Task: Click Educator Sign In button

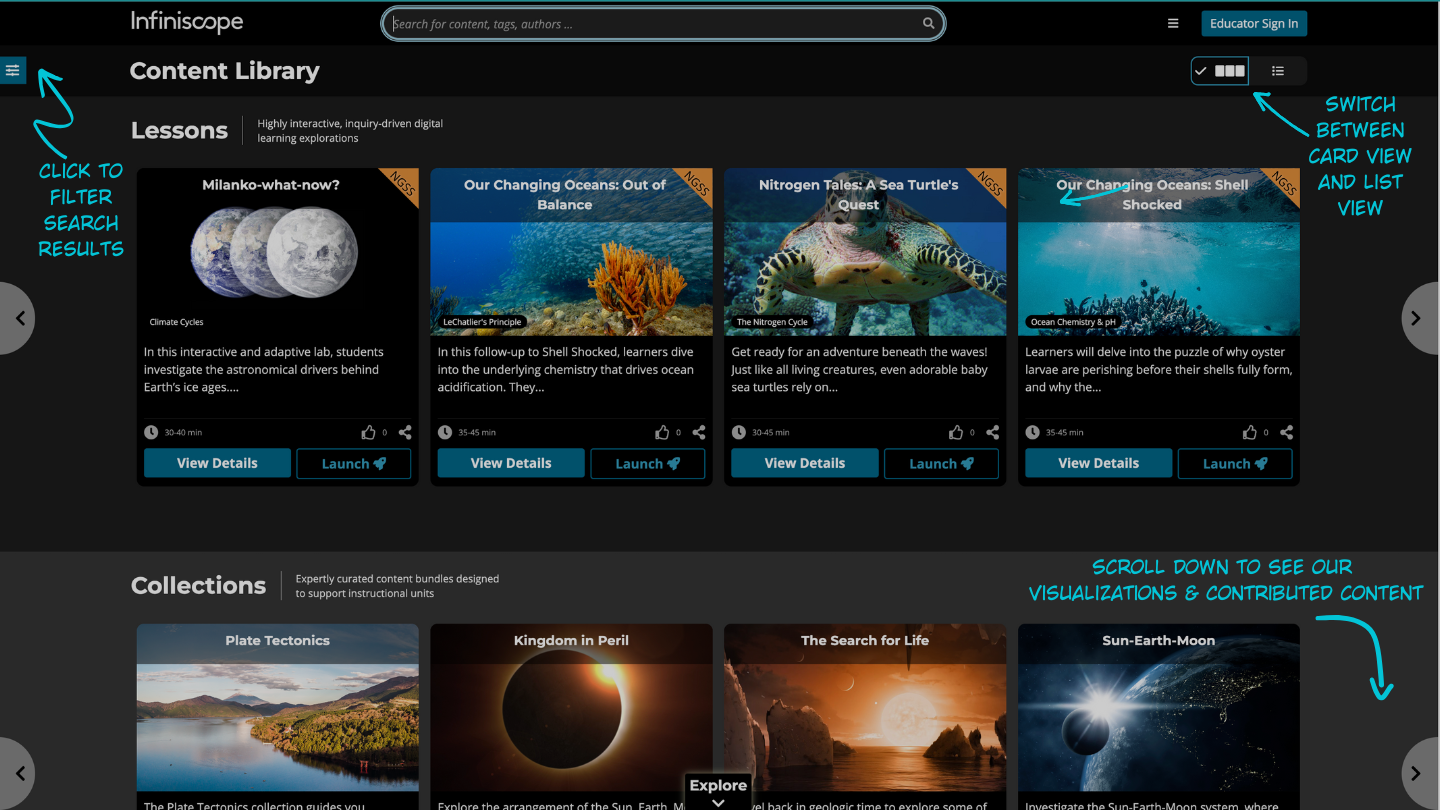Action: coord(1253,24)
